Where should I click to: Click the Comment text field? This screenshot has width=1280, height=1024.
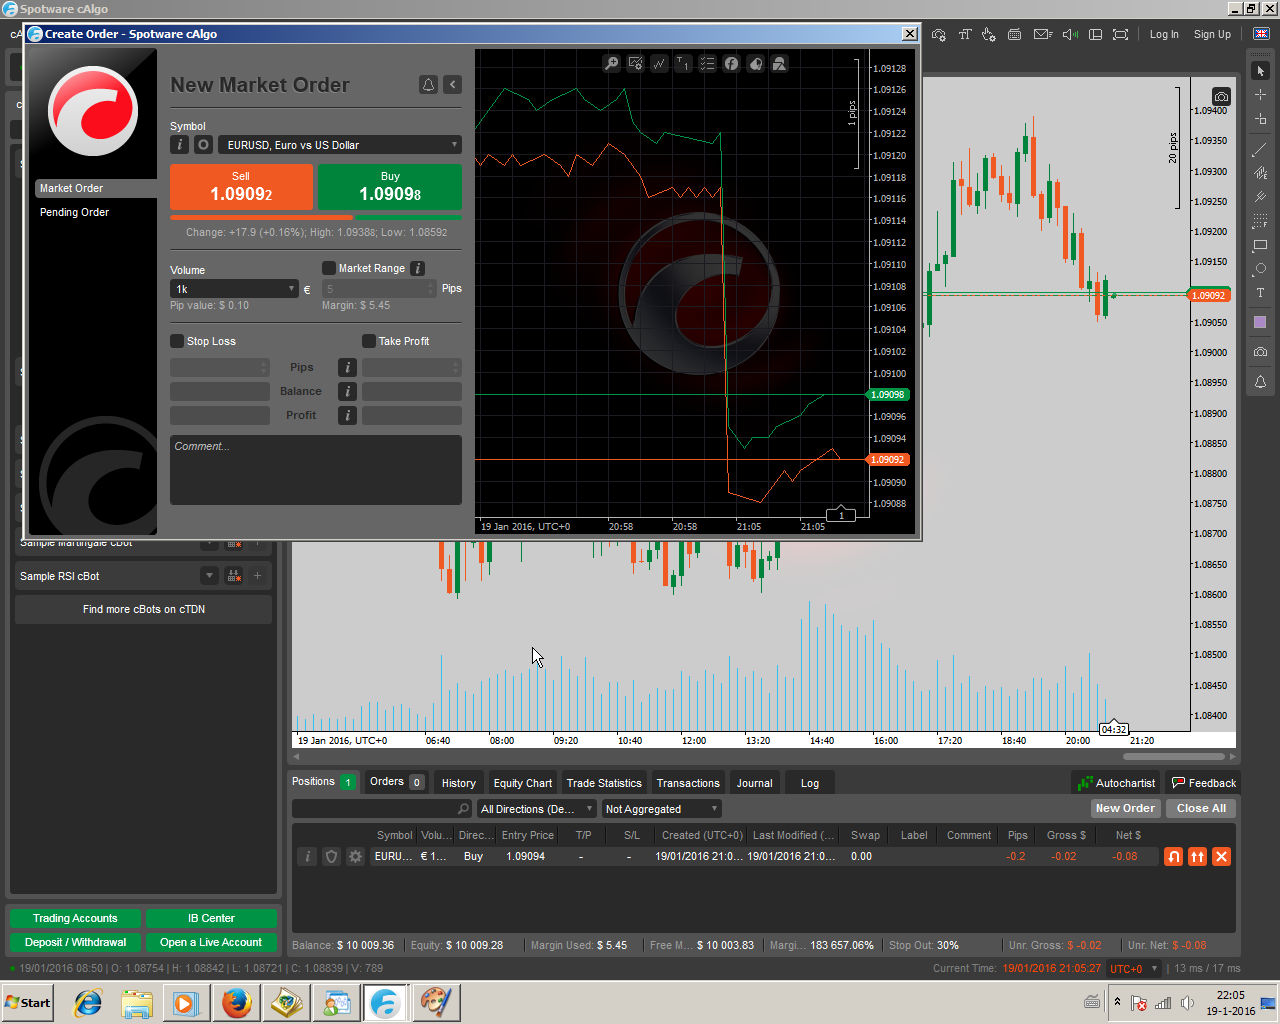tap(316, 470)
